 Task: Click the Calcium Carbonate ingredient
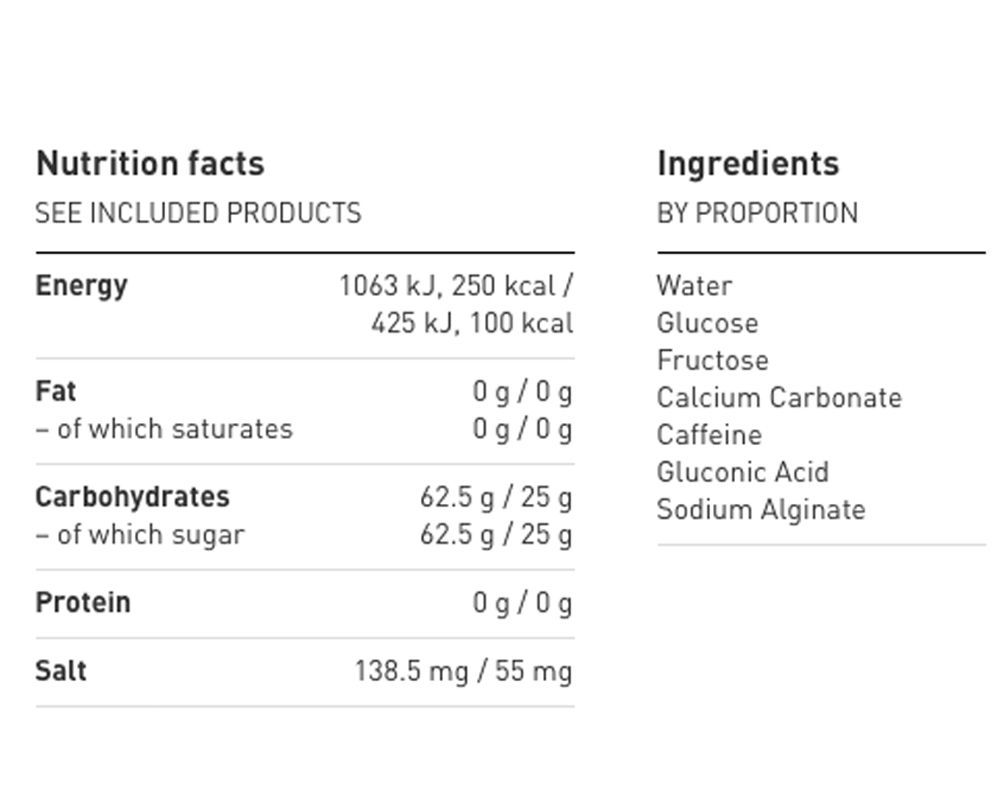pyautogui.click(x=780, y=398)
